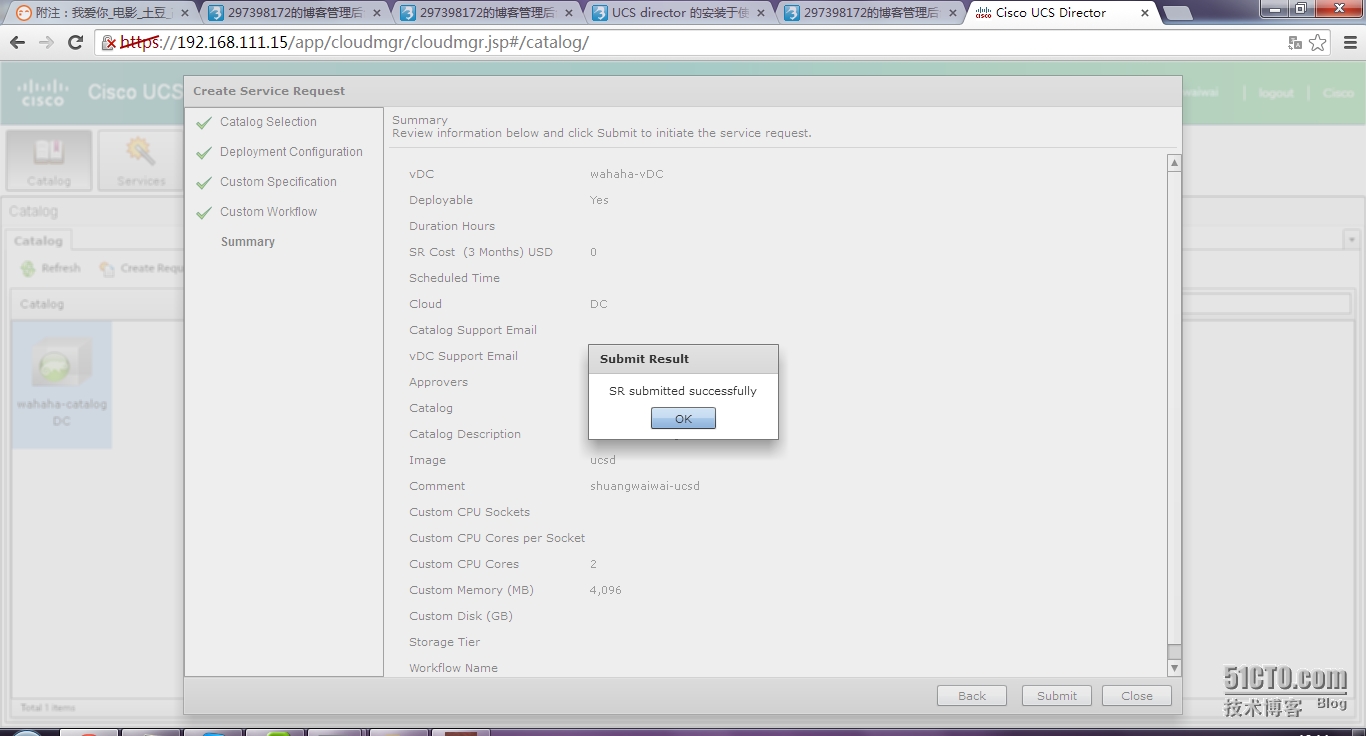
Task: Click the Duration Hours label
Action: click(x=452, y=226)
